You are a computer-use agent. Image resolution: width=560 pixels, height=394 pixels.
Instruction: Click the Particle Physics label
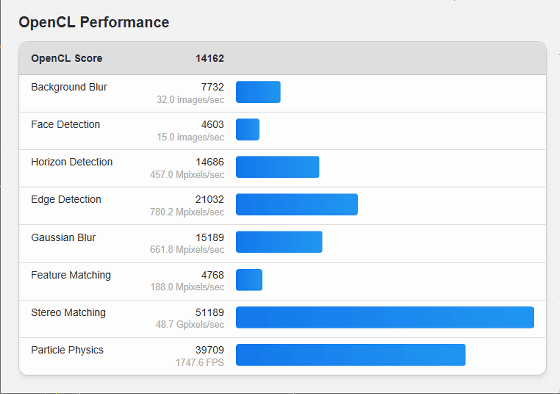pyautogui.click(x=67, y=350)
